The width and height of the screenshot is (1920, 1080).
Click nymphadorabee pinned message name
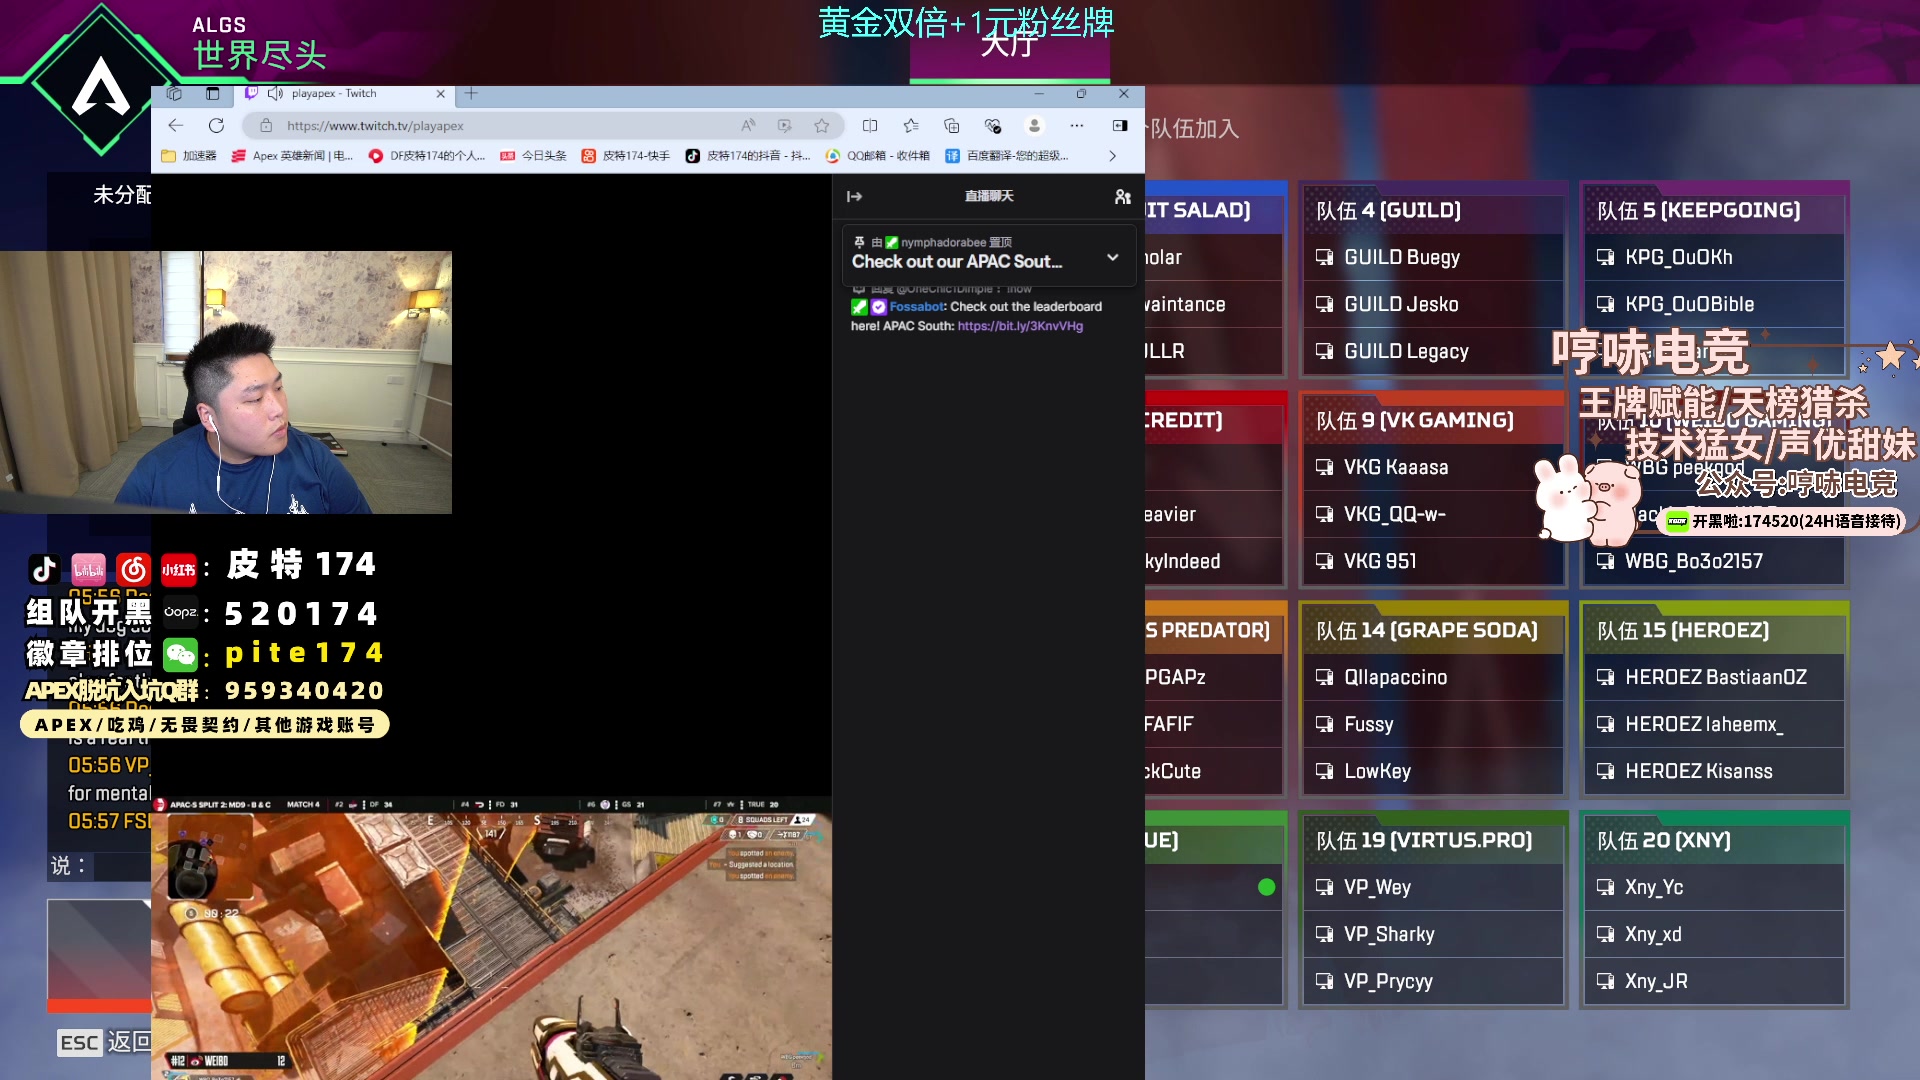pyautogui.click(x=943, y=242)
